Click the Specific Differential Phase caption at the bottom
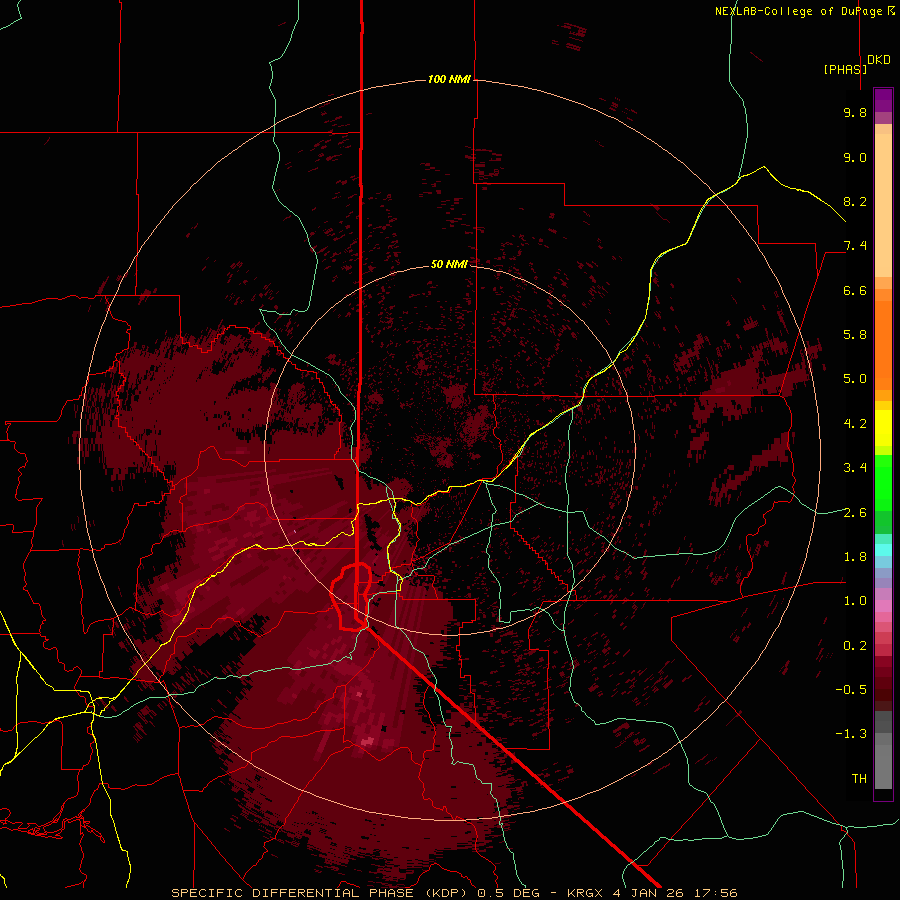This screenshot has height=900, width=900. point(454,893)
